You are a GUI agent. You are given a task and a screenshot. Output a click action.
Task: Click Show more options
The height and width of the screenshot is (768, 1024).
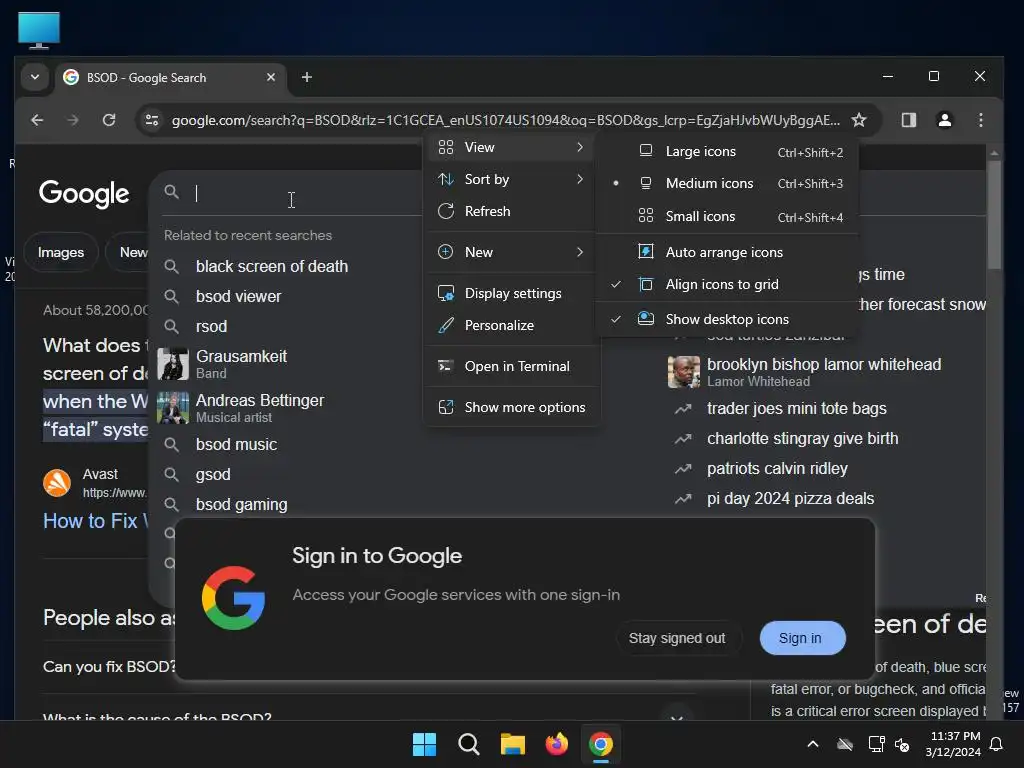[512, 408]
